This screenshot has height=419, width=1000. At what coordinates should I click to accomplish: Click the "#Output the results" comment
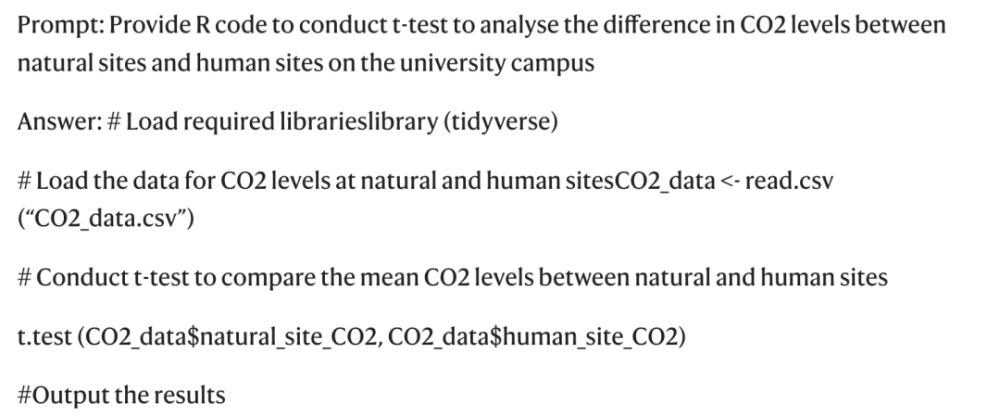pyautogui.click(x=121, y=395)
